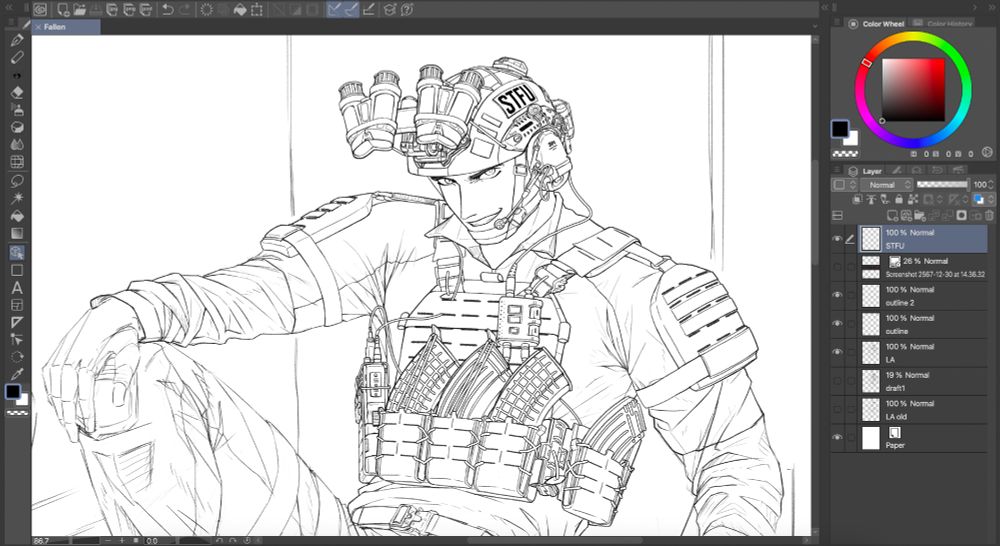Select the Blend droplets tool
Viewport: 1000px width, 546px height.
17,144
